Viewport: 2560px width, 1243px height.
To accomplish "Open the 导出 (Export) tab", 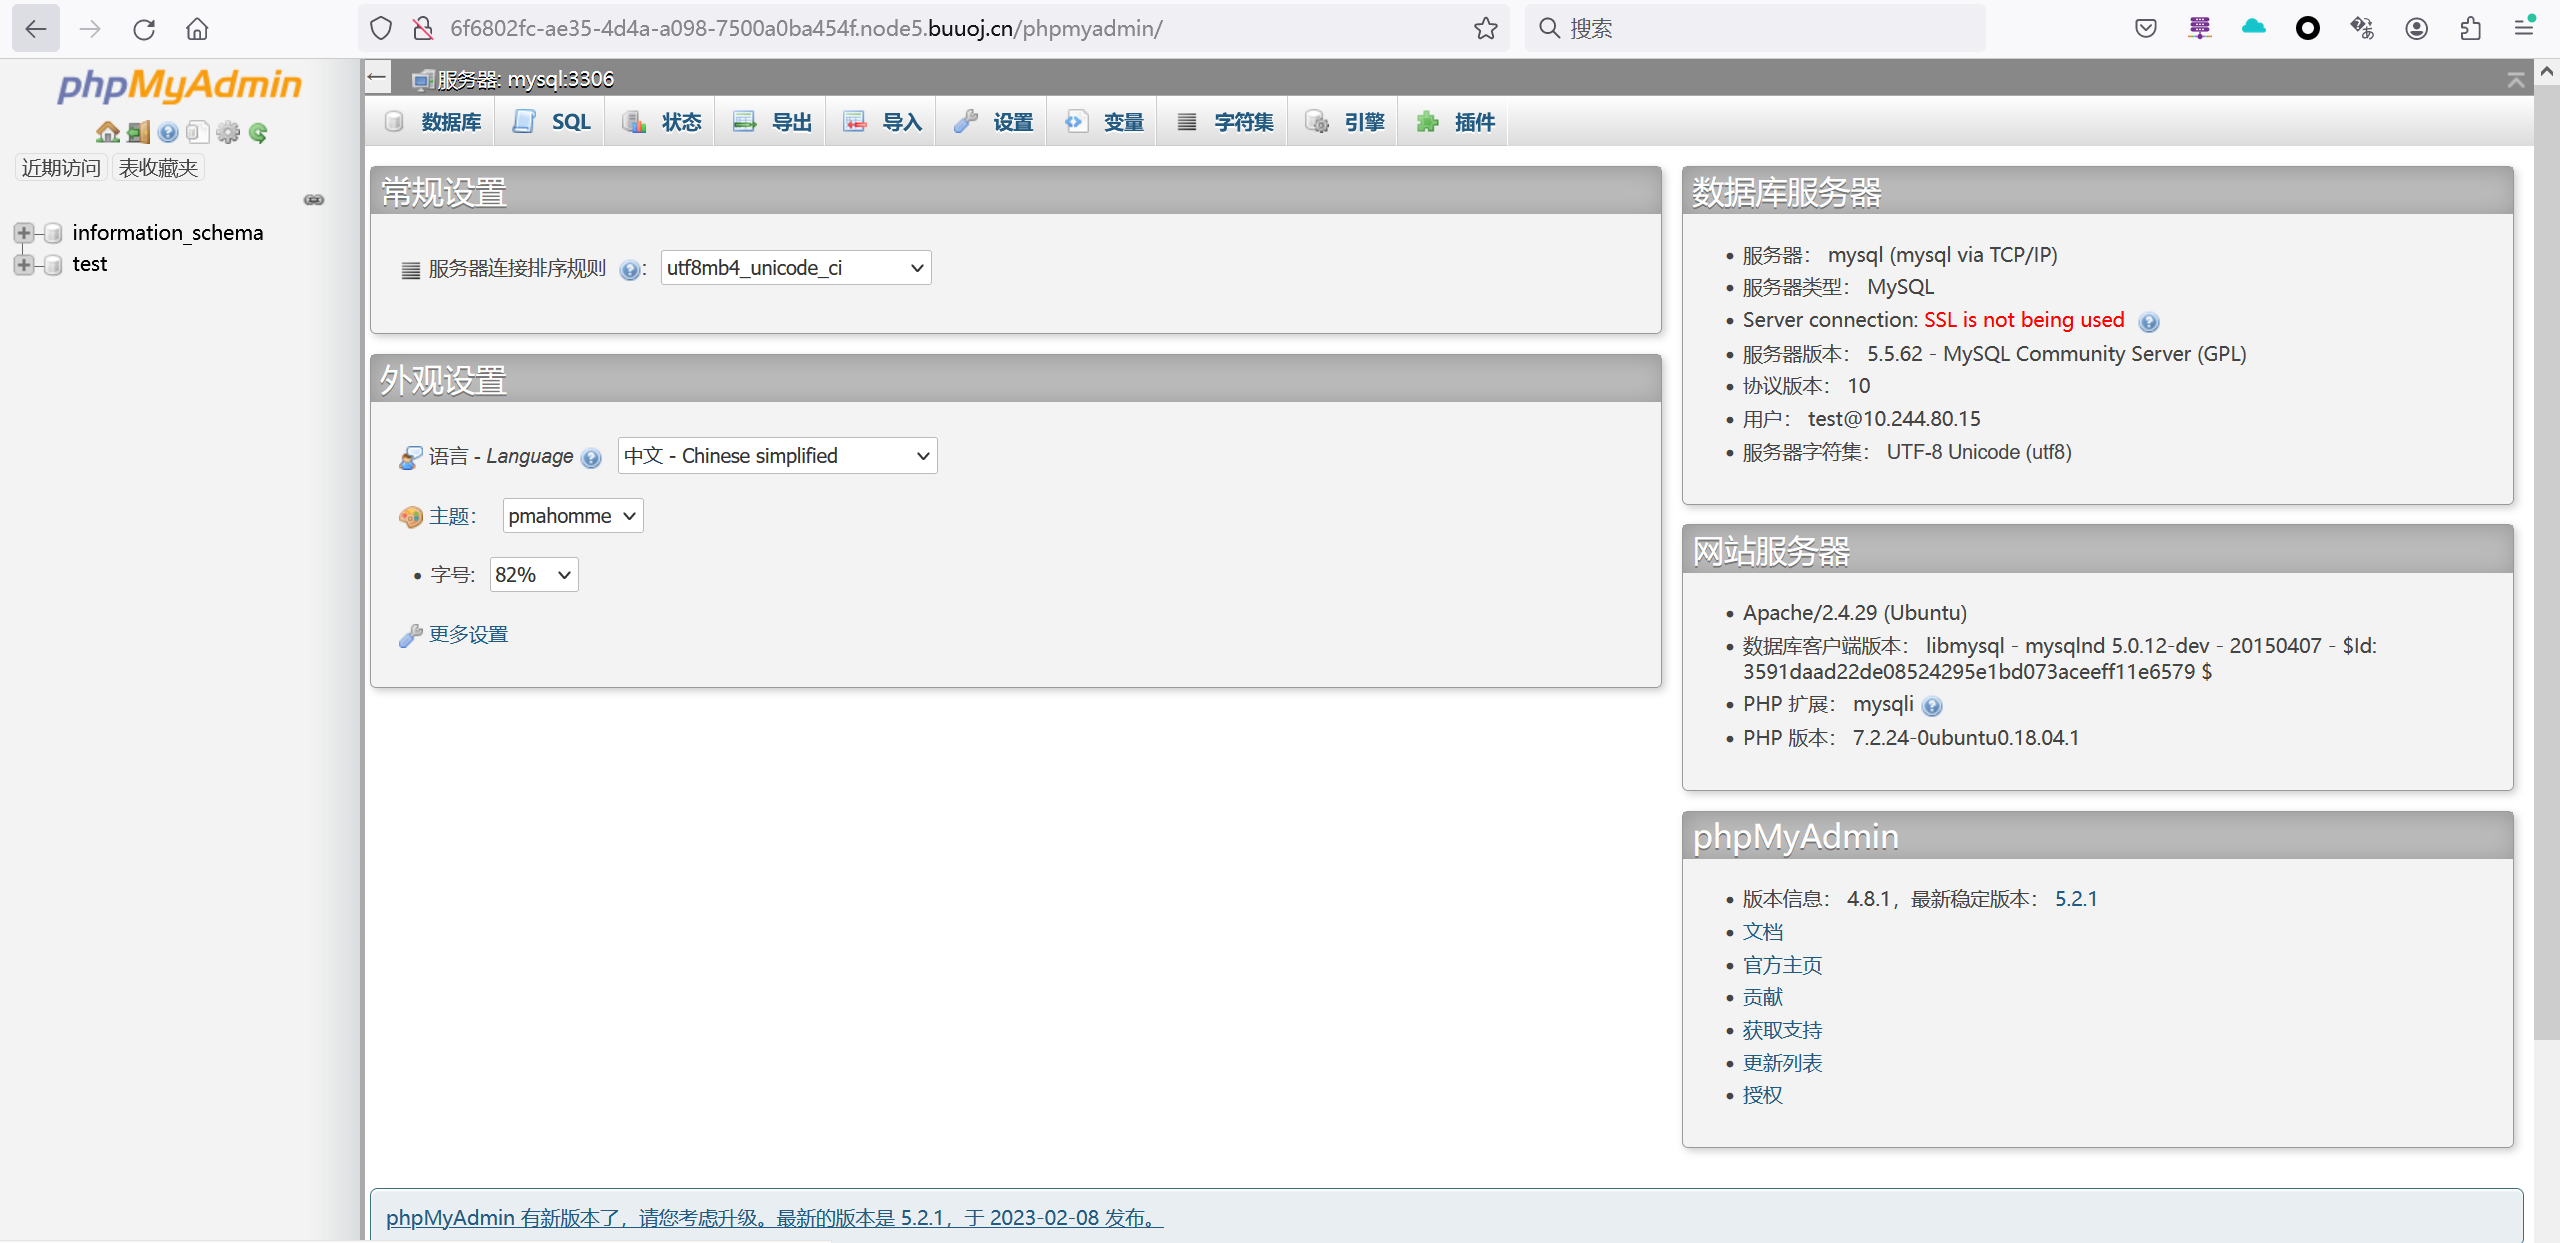I will (771, 122).
